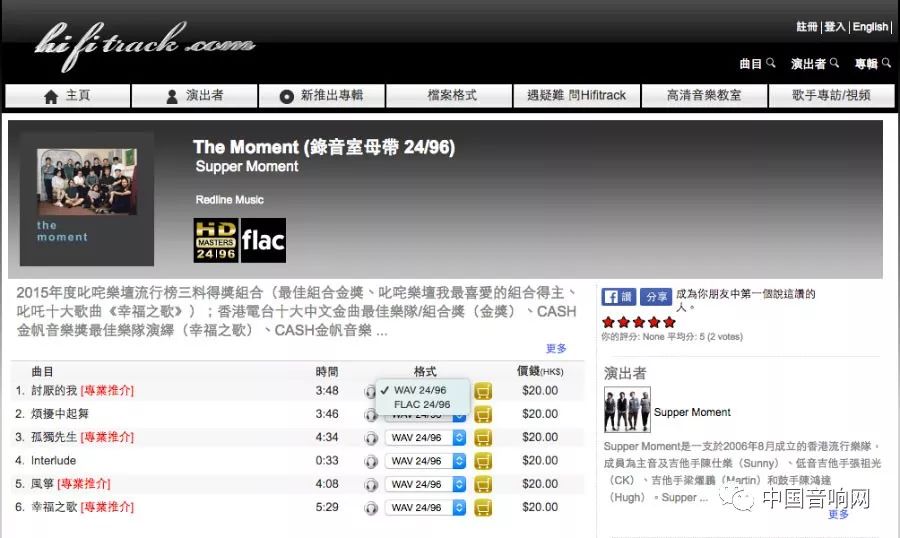Click the $20.00 price of track 4
900x538 pixels.
(540, 460)
